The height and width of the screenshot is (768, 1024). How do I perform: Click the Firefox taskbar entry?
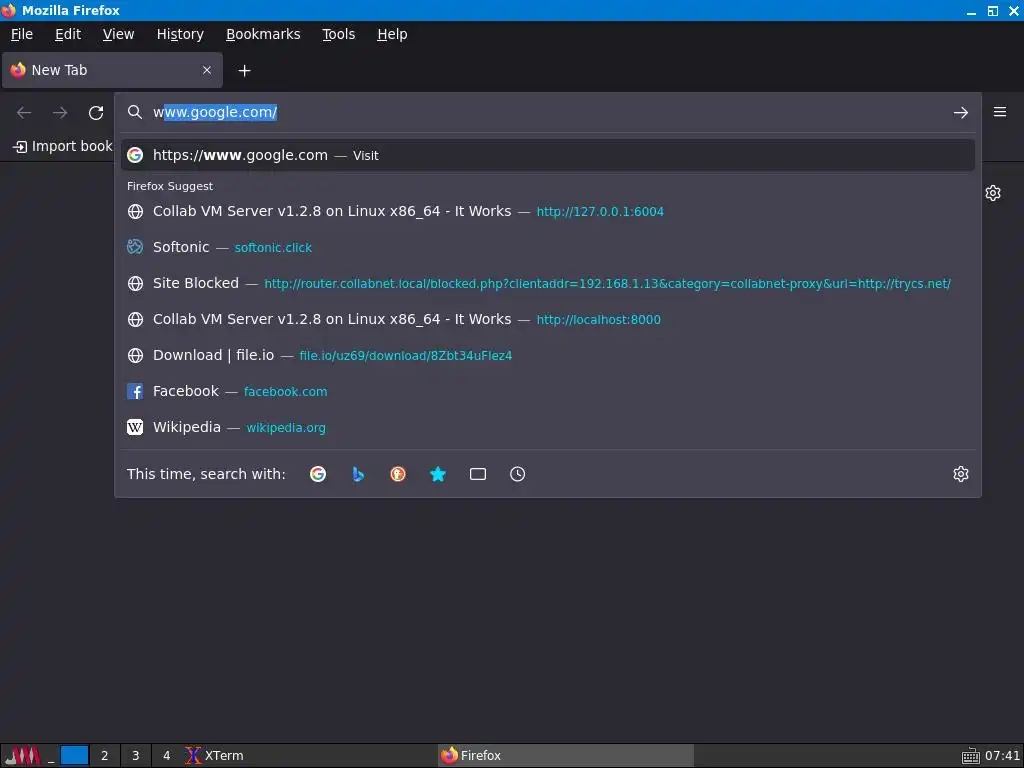pos(566,756)
